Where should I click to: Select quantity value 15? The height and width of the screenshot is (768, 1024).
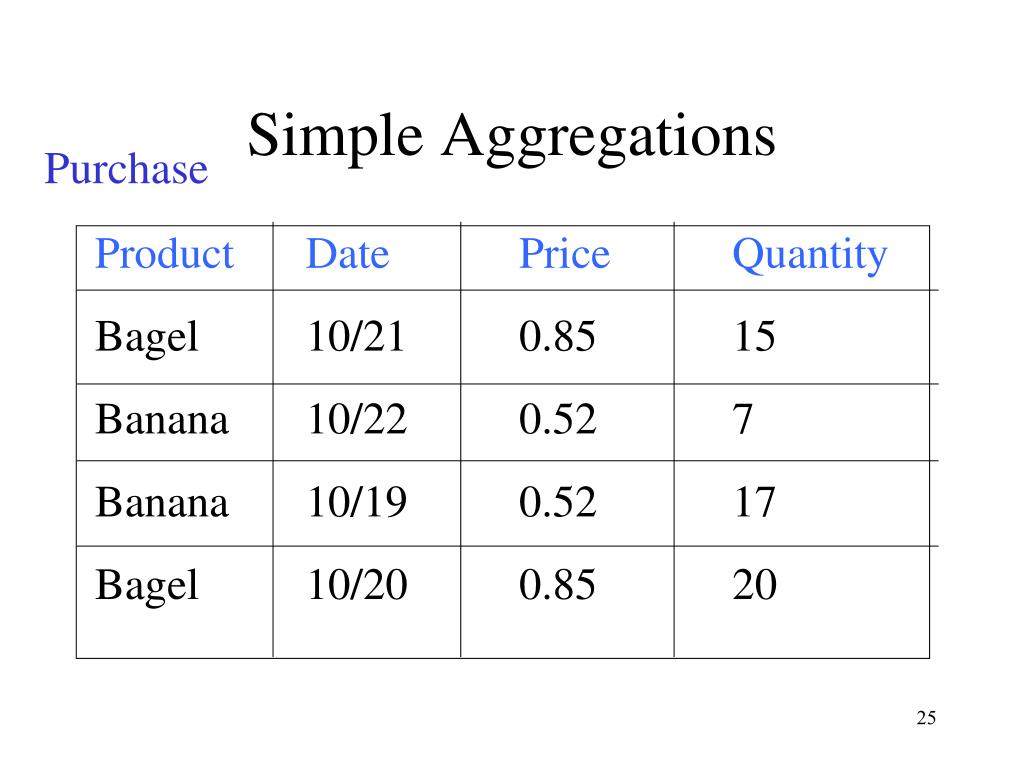coord(754,336)
